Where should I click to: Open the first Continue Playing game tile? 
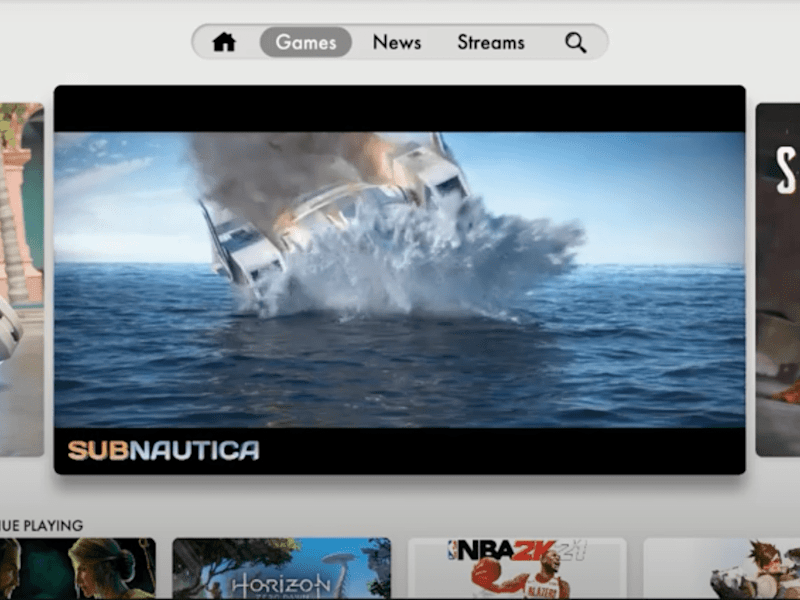point(78,568)
